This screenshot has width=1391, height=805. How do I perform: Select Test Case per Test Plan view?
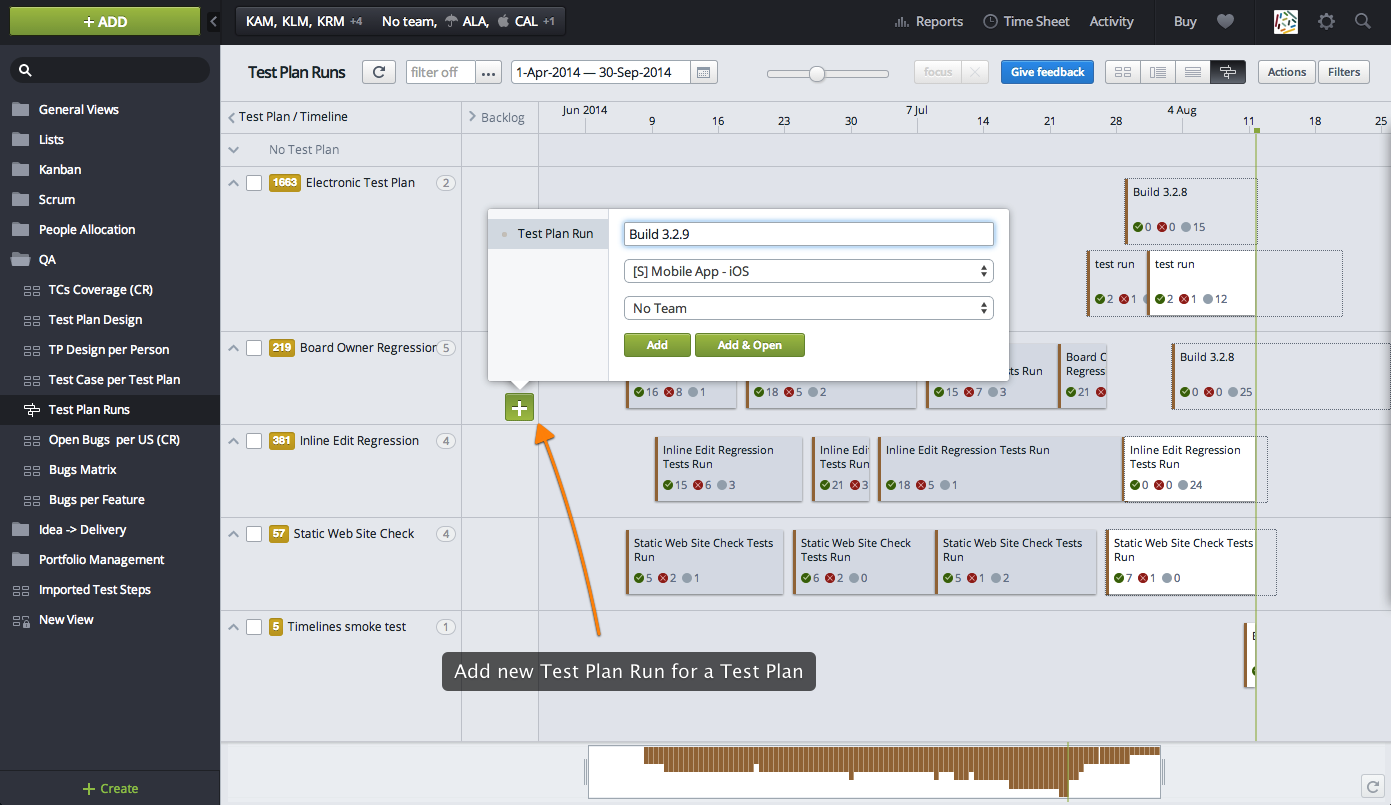click(x=113, y=379)
